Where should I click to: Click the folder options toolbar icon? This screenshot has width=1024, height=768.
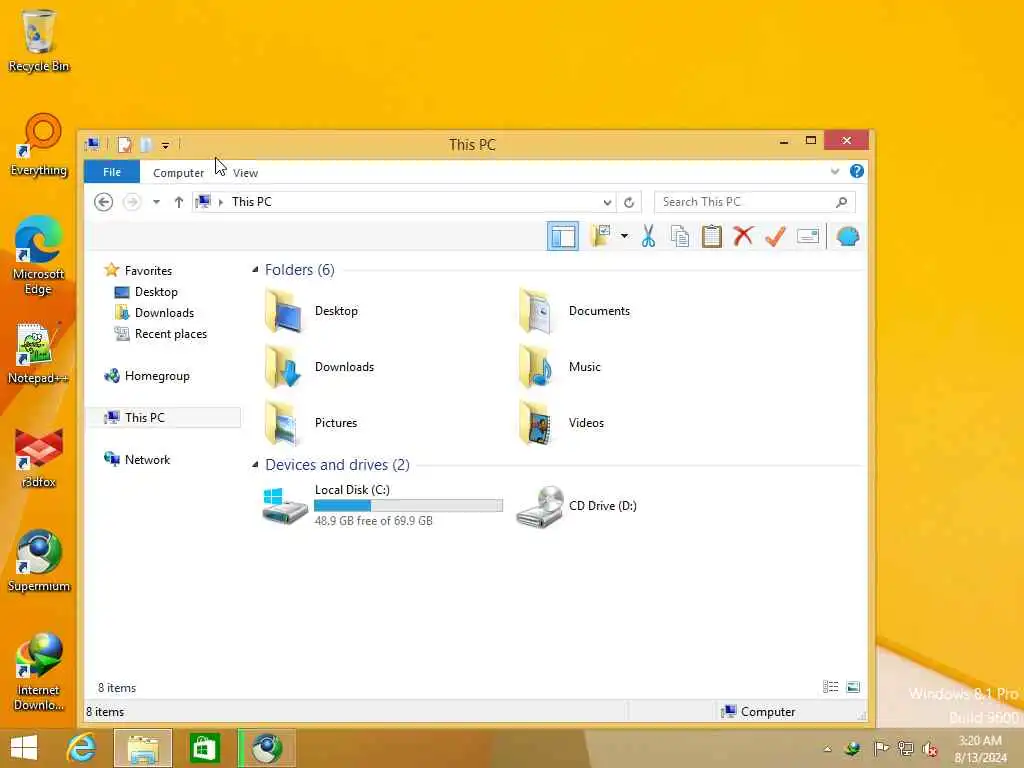[x=600, y=236]
